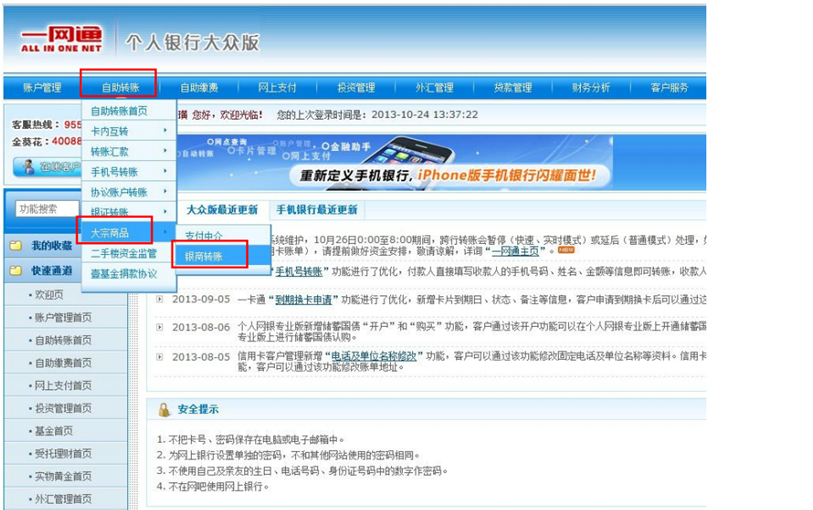
Task: Switch to 手机银行最近更新 tab
Action: pyautogui.click(x=317, y=210)
